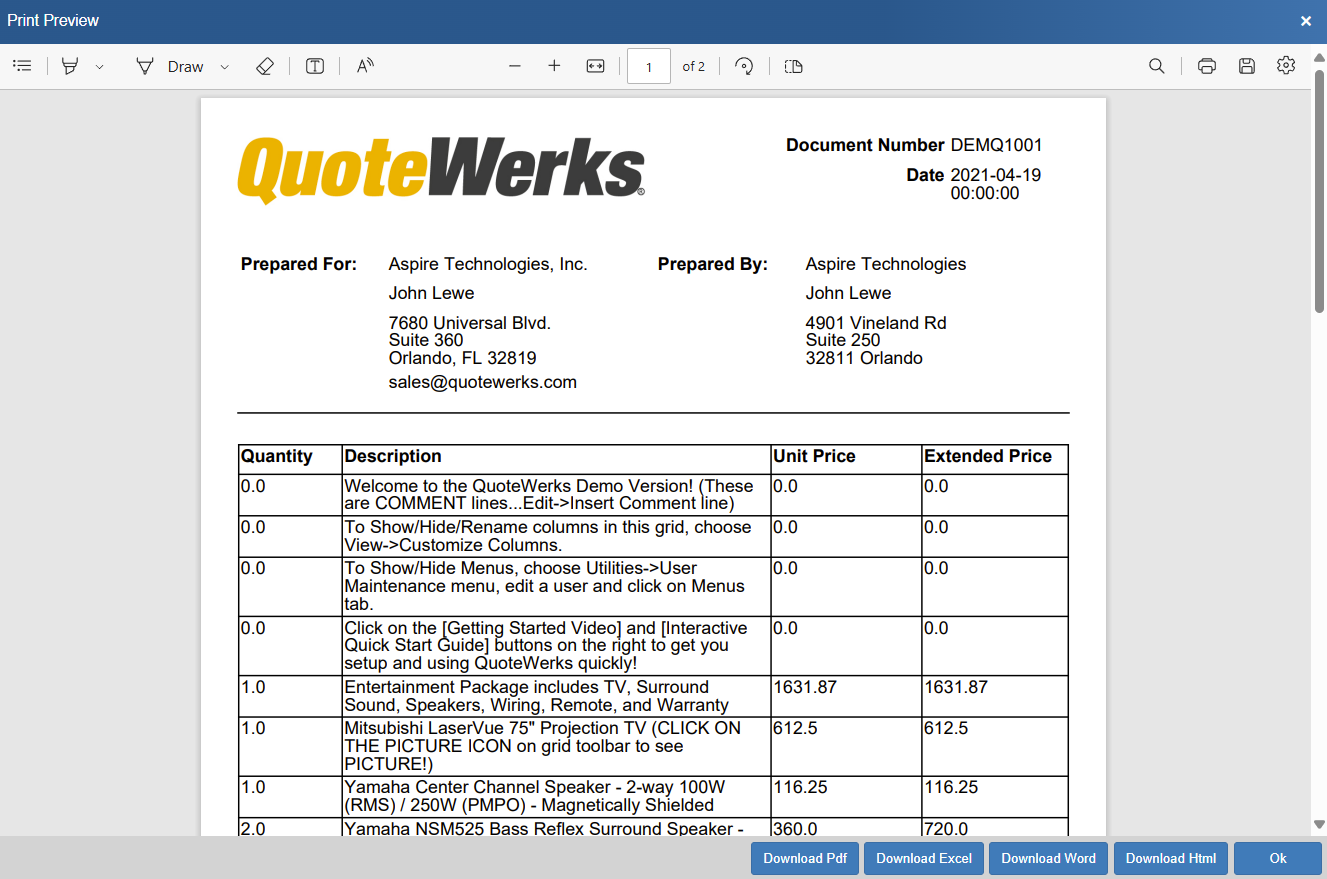This screenshot has height=879, width=1327.
Task: Select the Eraser tool
Action: tap(264, 66)
